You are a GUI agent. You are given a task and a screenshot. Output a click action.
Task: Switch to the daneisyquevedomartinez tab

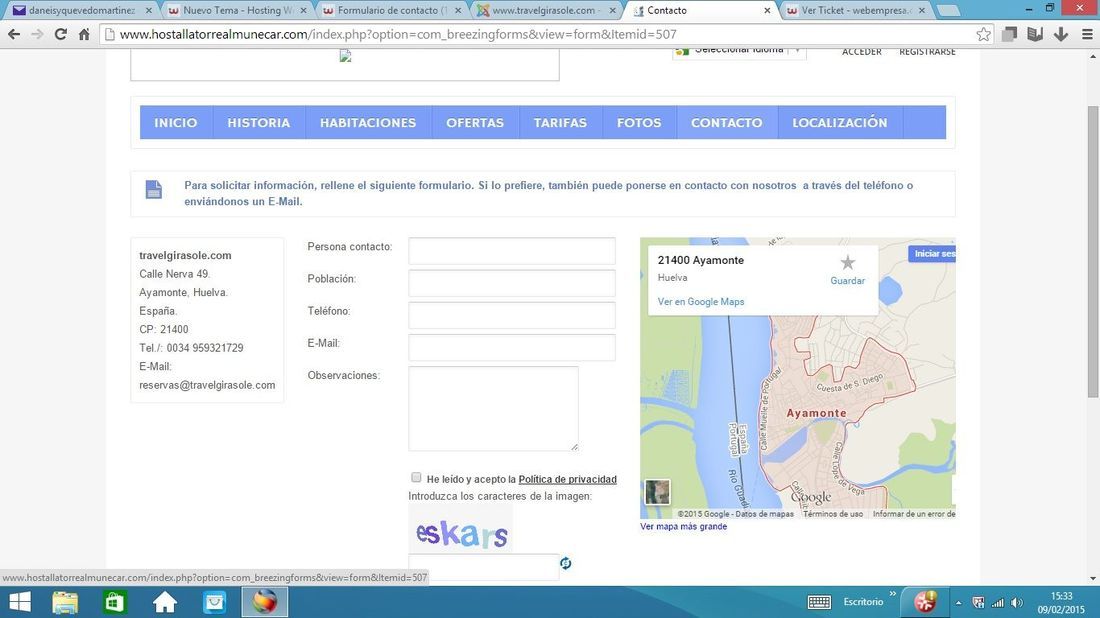tap(81, 11)
